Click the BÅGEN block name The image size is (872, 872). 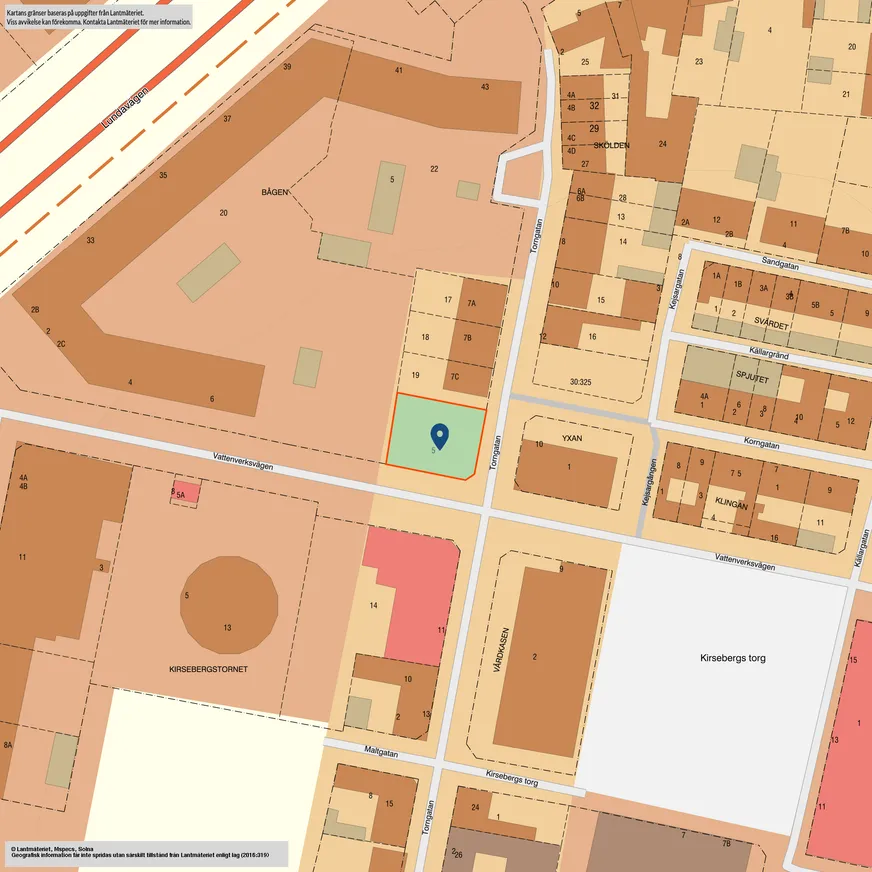(x=275, y=192)
